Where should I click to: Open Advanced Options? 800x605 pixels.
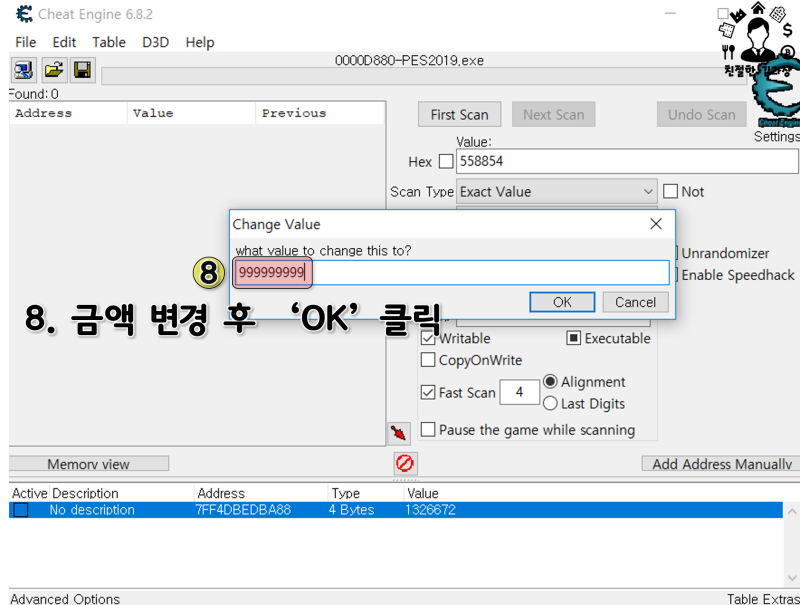coord(65,598)
